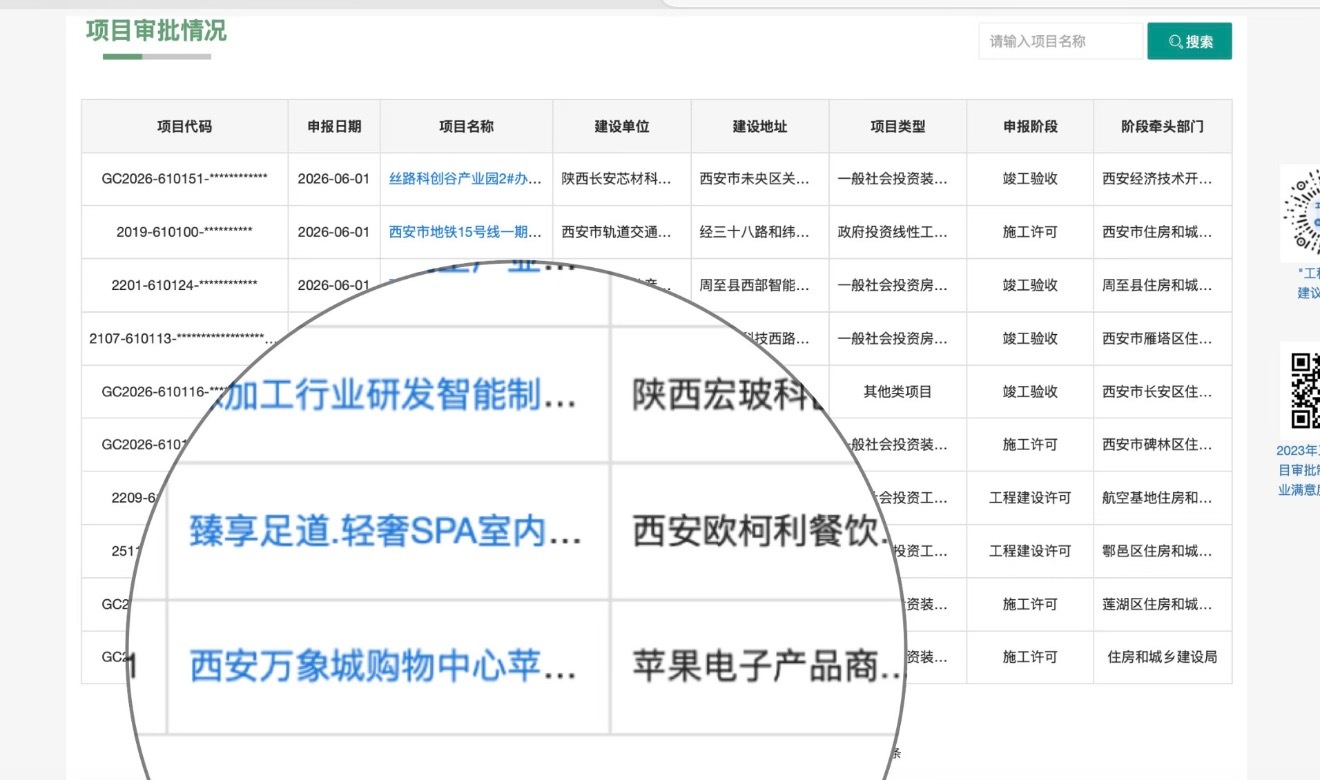Select project code GC2026-610151-************
Screen dimensions: 1320x780
pyautogui.click(x=185, y=179)
